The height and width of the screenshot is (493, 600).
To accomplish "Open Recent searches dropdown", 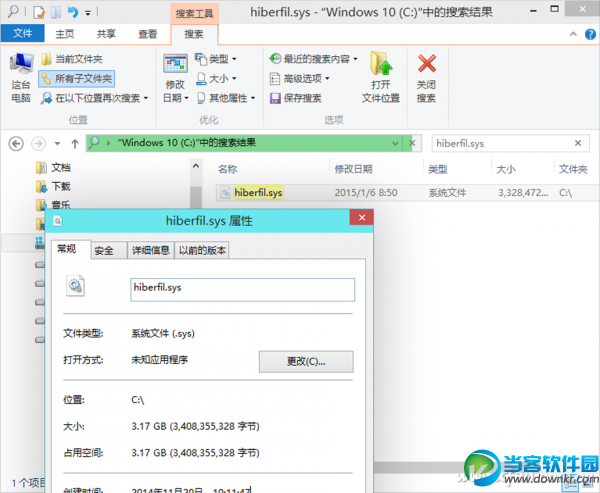I will pyautogui.click(x=314, y=59).
